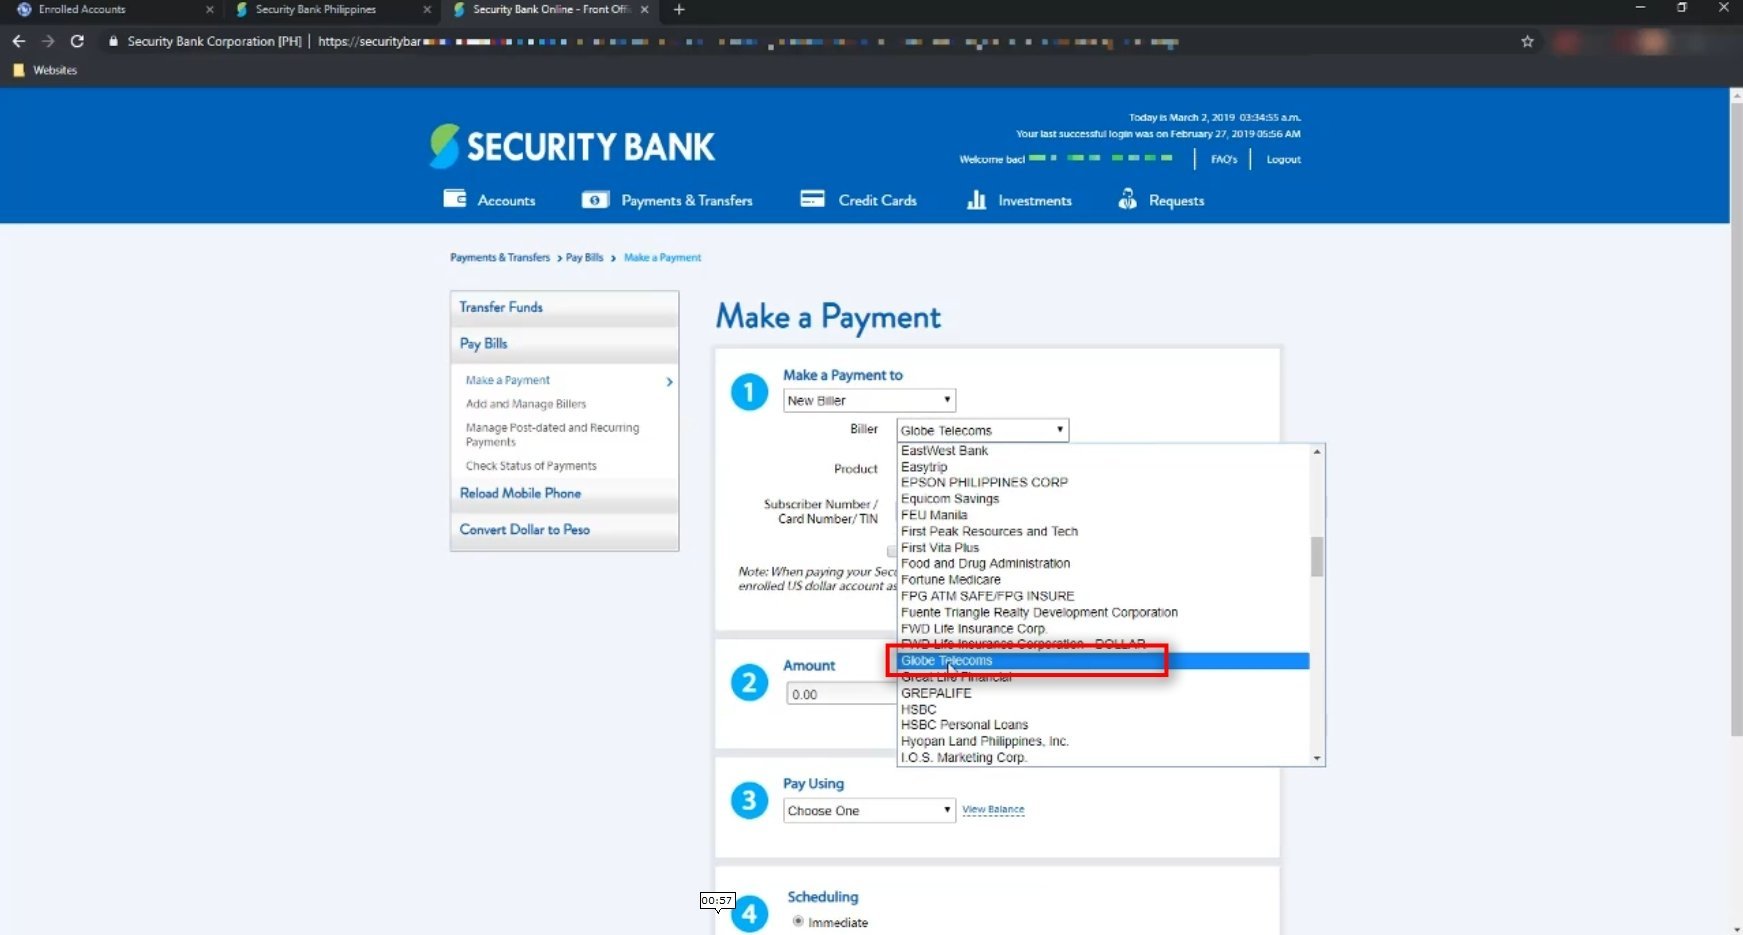The height and width of the screenshot is (935, 1743).
Task: Click the Accounts wallet icon
Action: pos(455,199)
